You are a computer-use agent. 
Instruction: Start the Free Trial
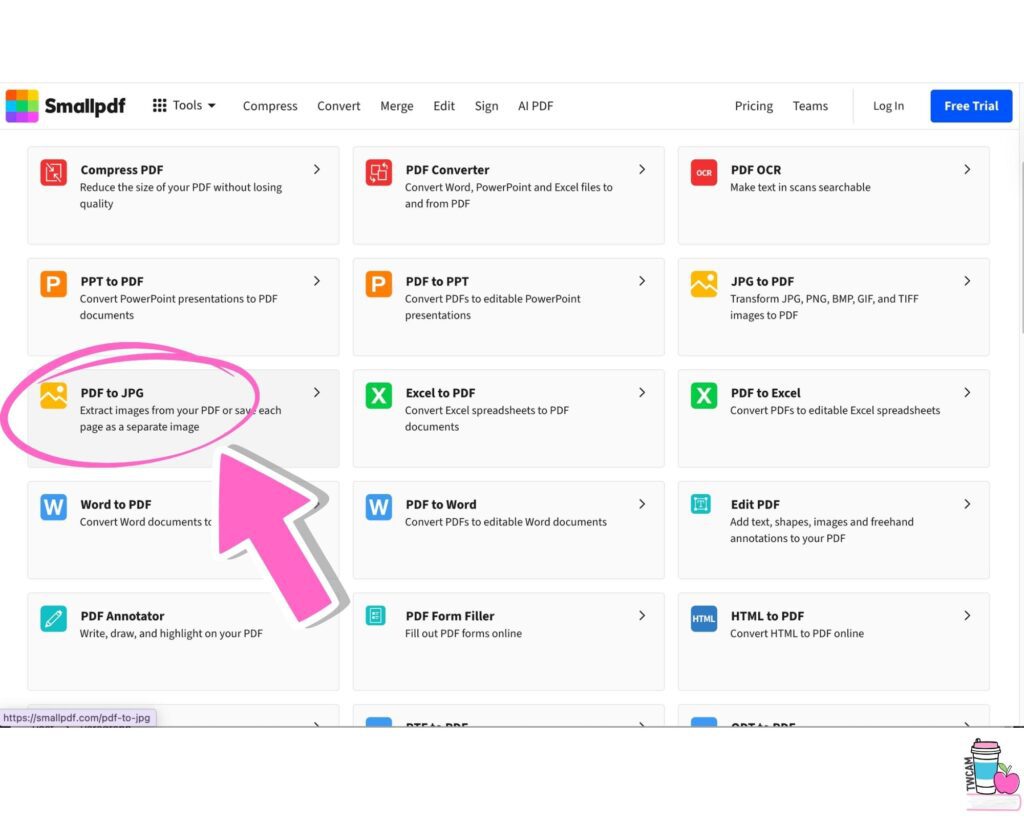pyautogui.click(x=971, y=106)
